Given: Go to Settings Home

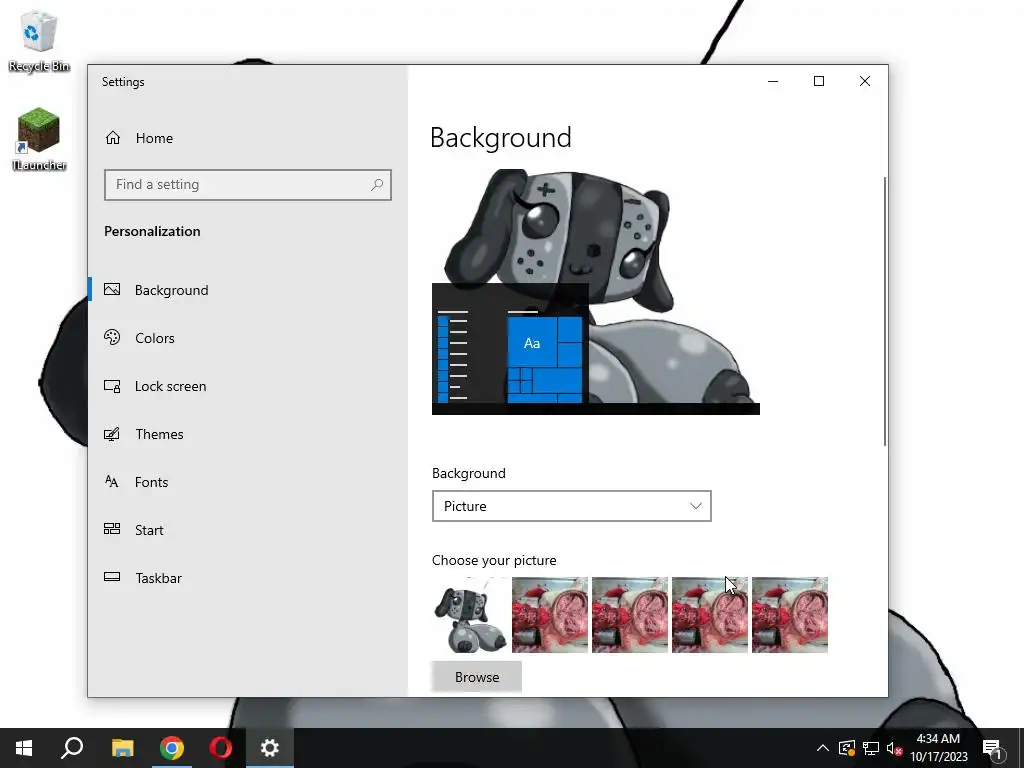Looking at the screenshot, I should 248,138.
